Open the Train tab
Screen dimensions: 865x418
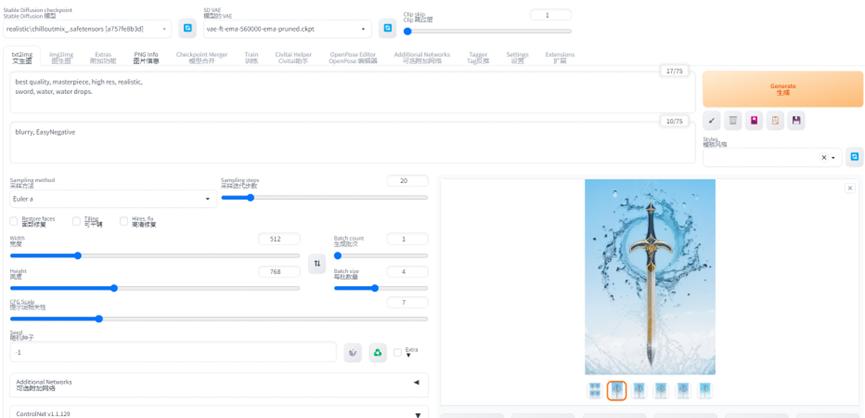coord(252,57)
